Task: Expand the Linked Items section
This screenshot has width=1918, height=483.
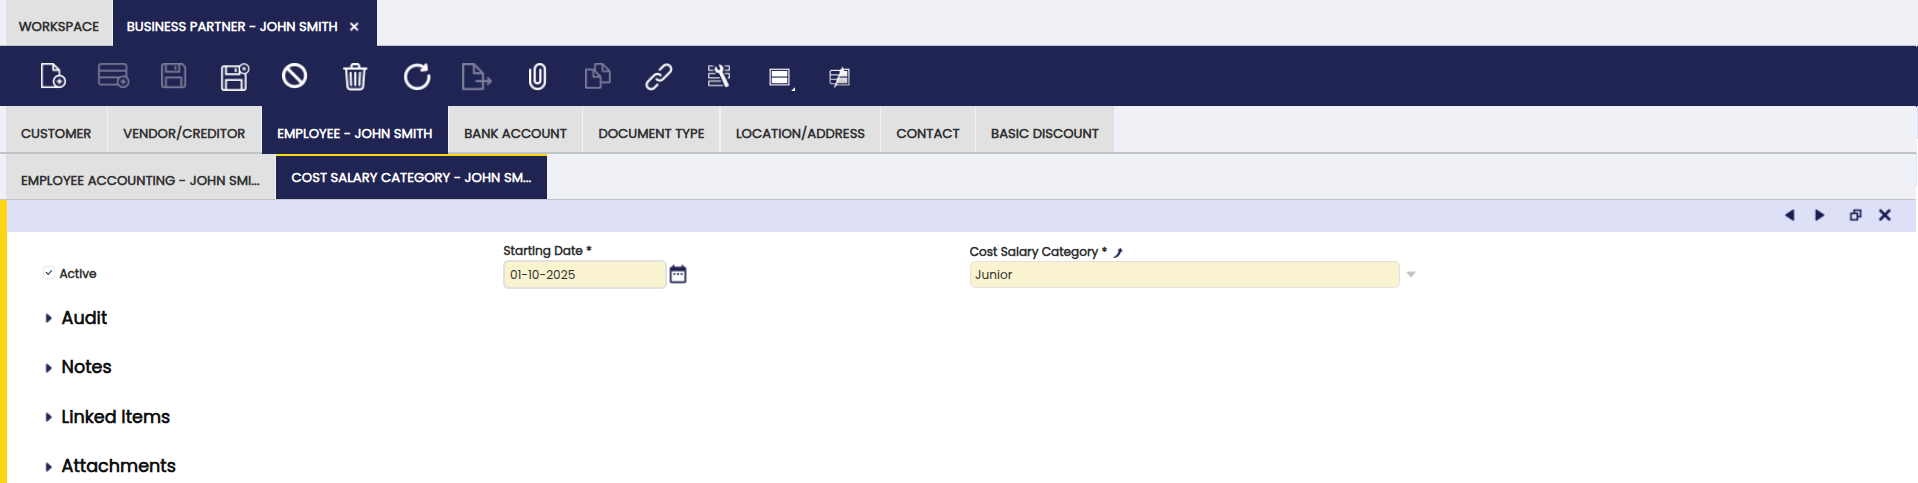Action: [115, 417]
